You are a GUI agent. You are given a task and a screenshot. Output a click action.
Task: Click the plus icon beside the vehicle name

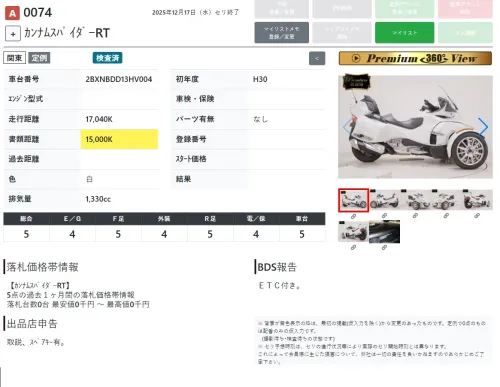[13, 34]
